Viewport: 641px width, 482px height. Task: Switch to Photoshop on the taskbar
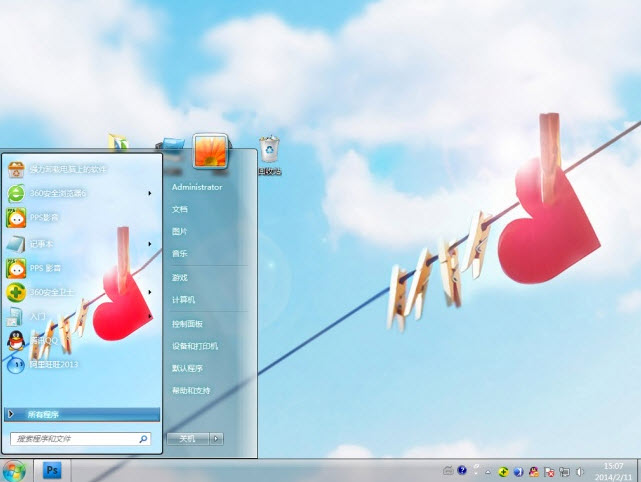pyautogui.click(x=52, y=471)
